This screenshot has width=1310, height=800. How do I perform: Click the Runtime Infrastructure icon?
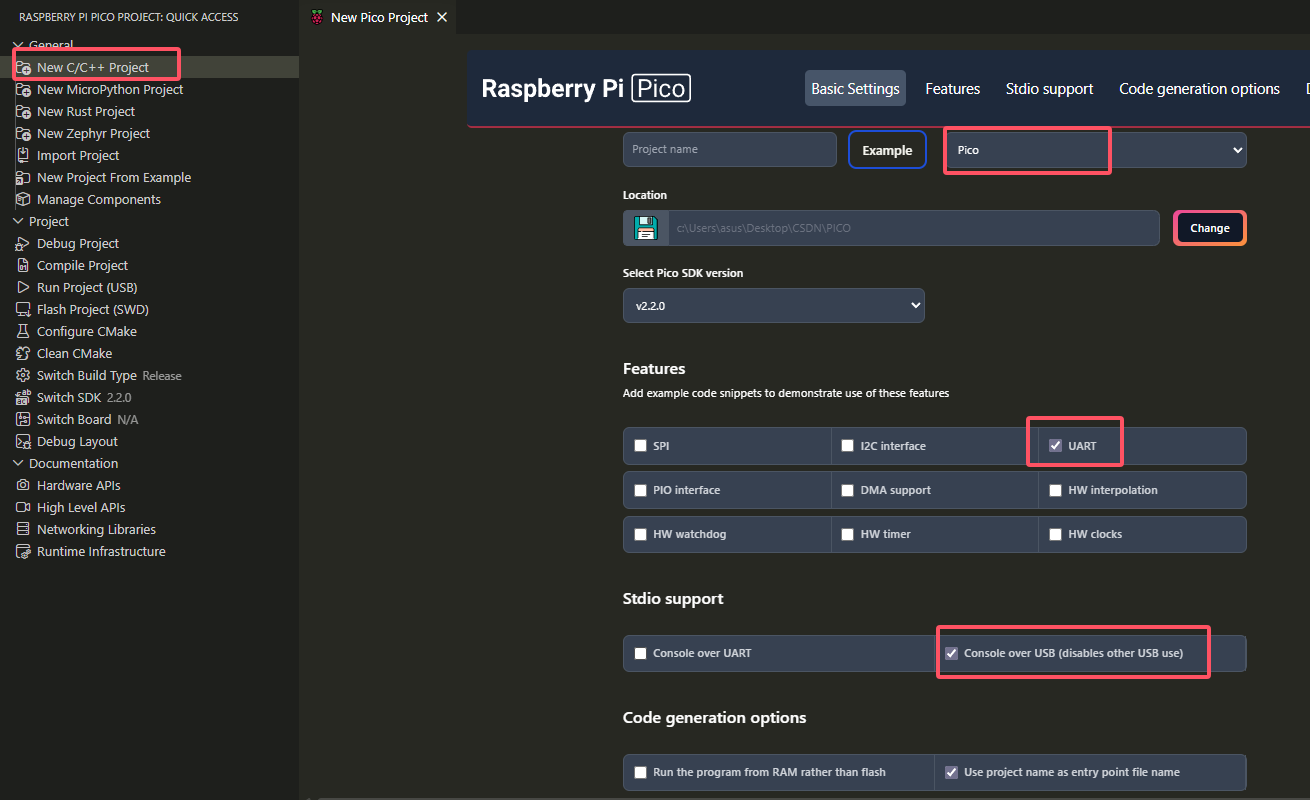[23, 552]
